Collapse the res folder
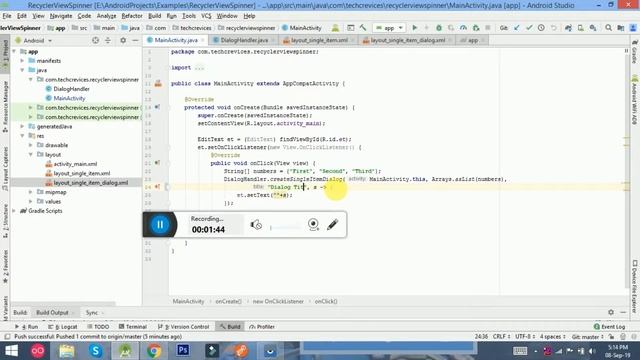This screenshot has width=640, height=360. (22, 136)
